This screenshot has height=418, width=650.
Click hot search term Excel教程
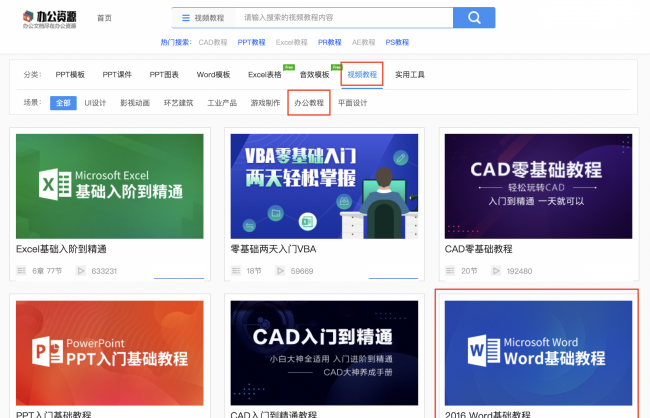[x=291, y=42]
